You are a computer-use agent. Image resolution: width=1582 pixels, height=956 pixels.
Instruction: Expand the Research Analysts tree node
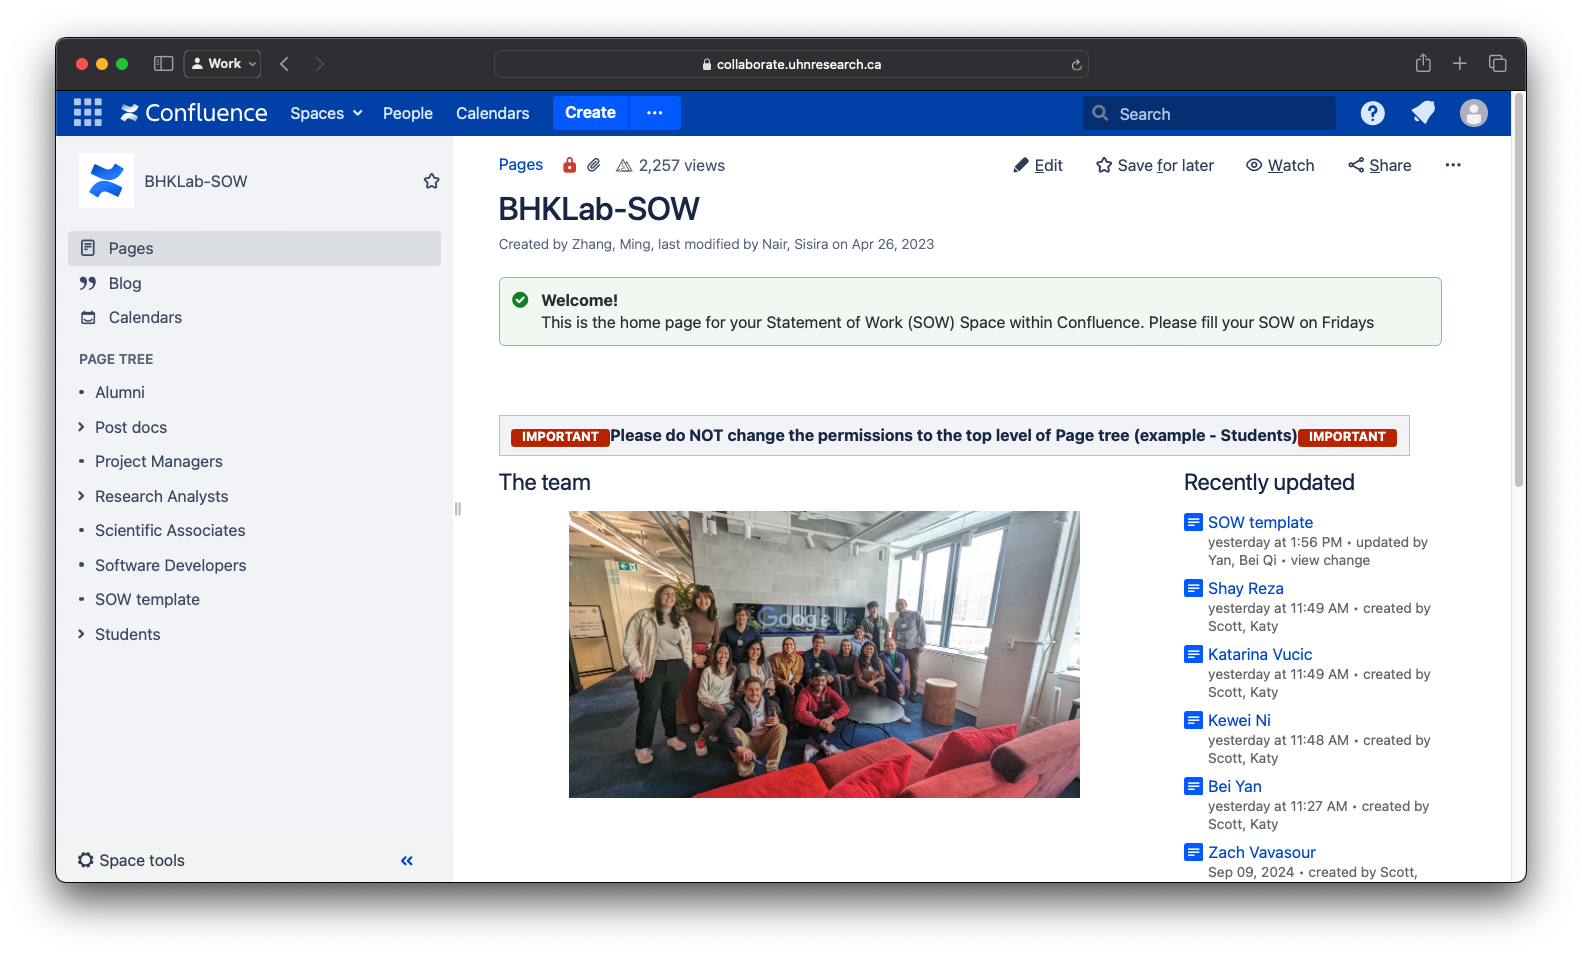click(x=81, y=496)
